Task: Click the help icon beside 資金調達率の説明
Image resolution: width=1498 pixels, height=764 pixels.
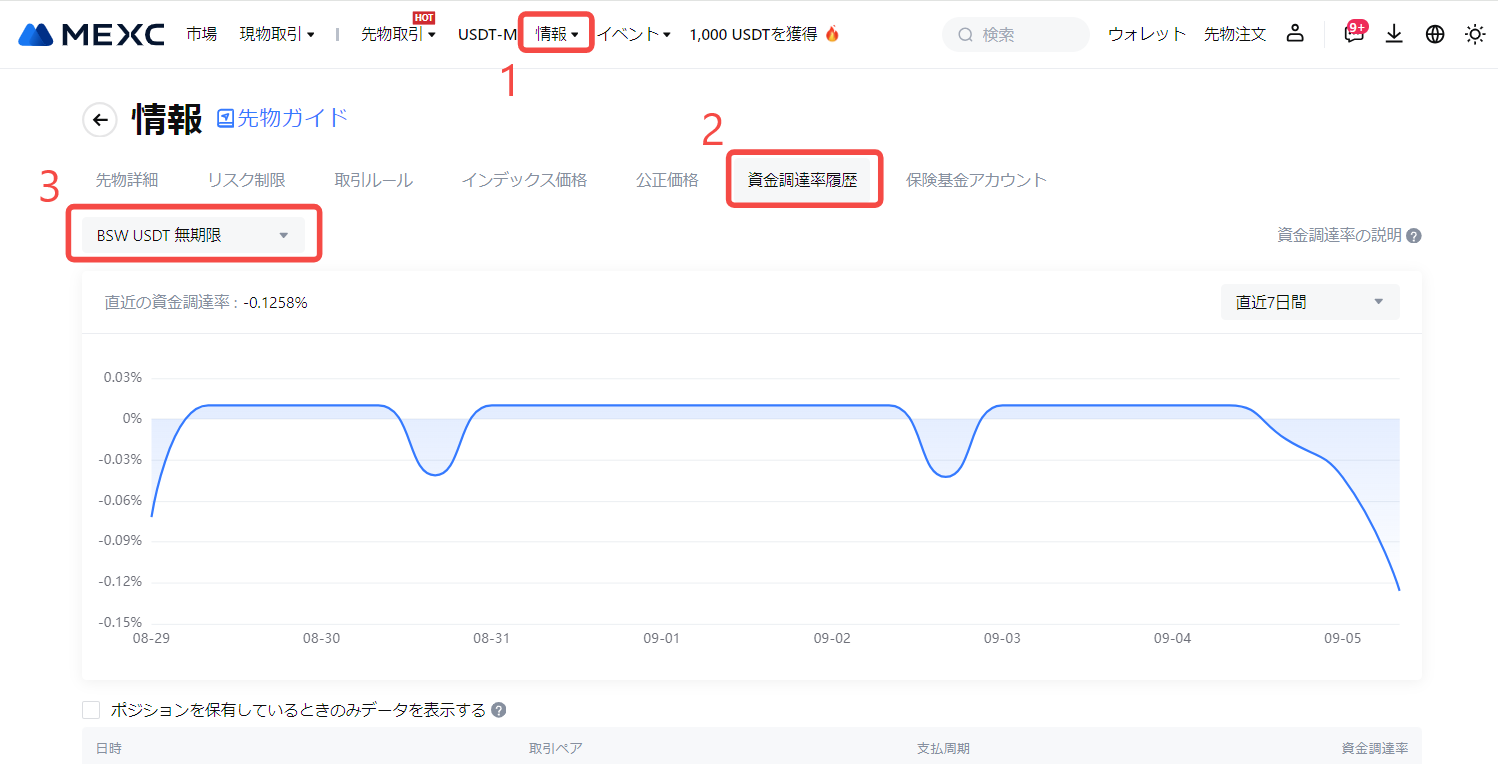Action: point(1413,236)
